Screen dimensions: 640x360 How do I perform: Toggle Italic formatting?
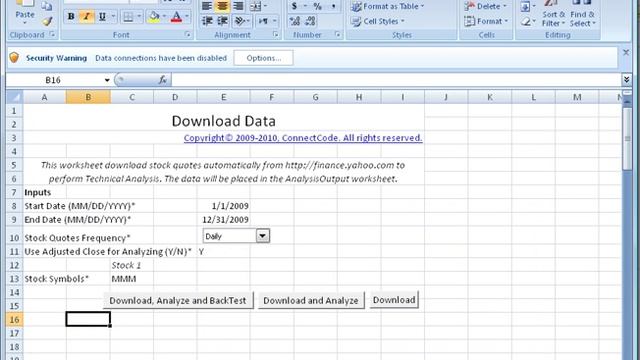pos(86,17)
